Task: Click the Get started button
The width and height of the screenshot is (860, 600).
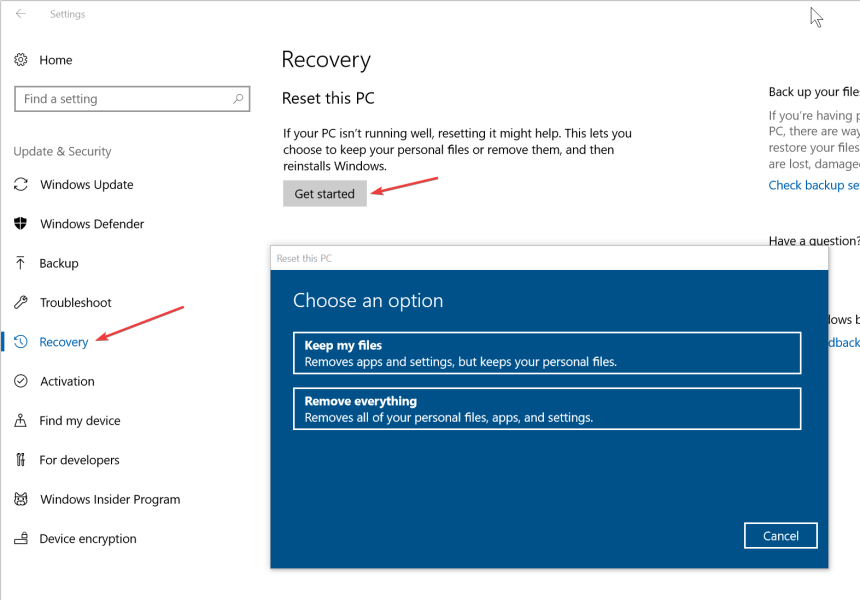Action: [x=324, y=194]
